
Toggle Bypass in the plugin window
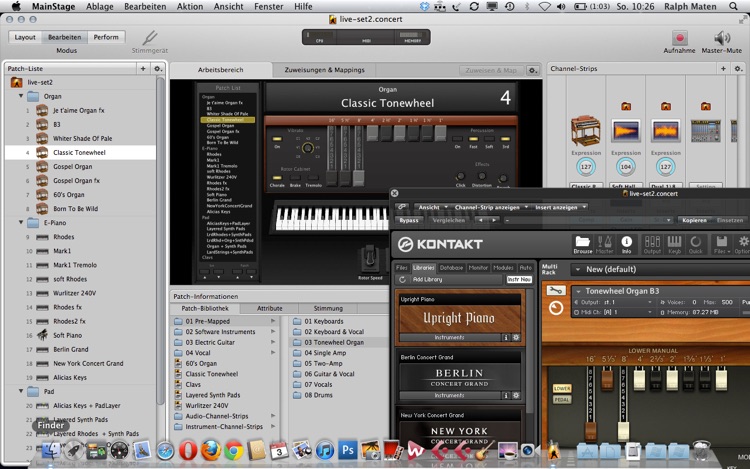[x=409, y=220]
